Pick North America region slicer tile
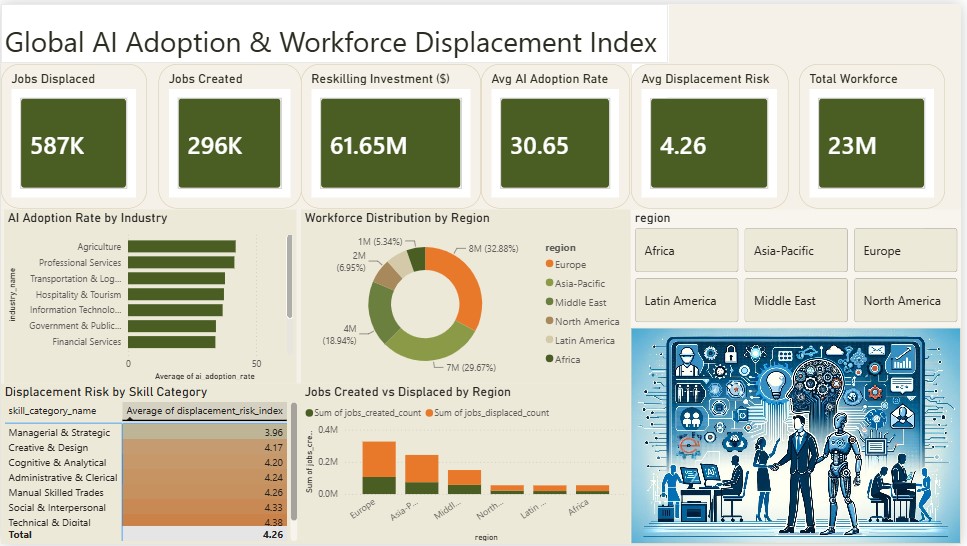Screen dimensions: 967x546 (x=905, y=300)
